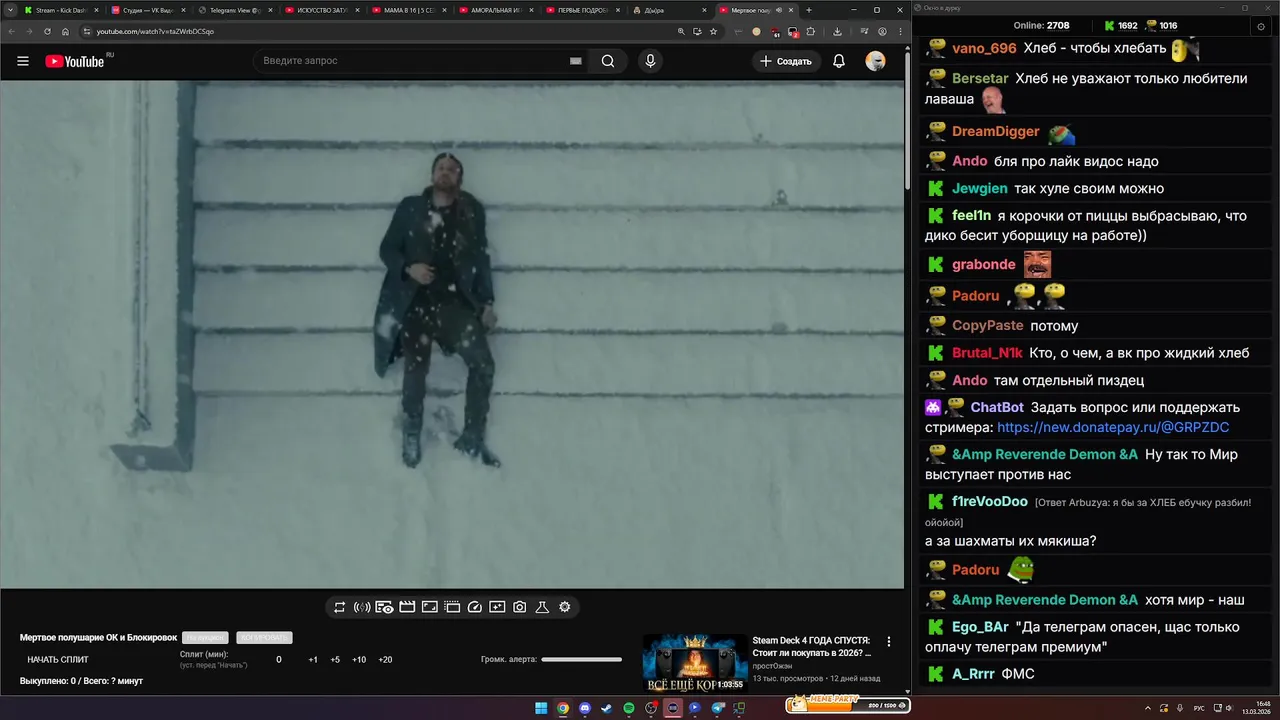Click the speedometer icon in player toolbar
The width and height of the screenshot is (1280, 720).
pyautogui.click(x=475, y=607)
